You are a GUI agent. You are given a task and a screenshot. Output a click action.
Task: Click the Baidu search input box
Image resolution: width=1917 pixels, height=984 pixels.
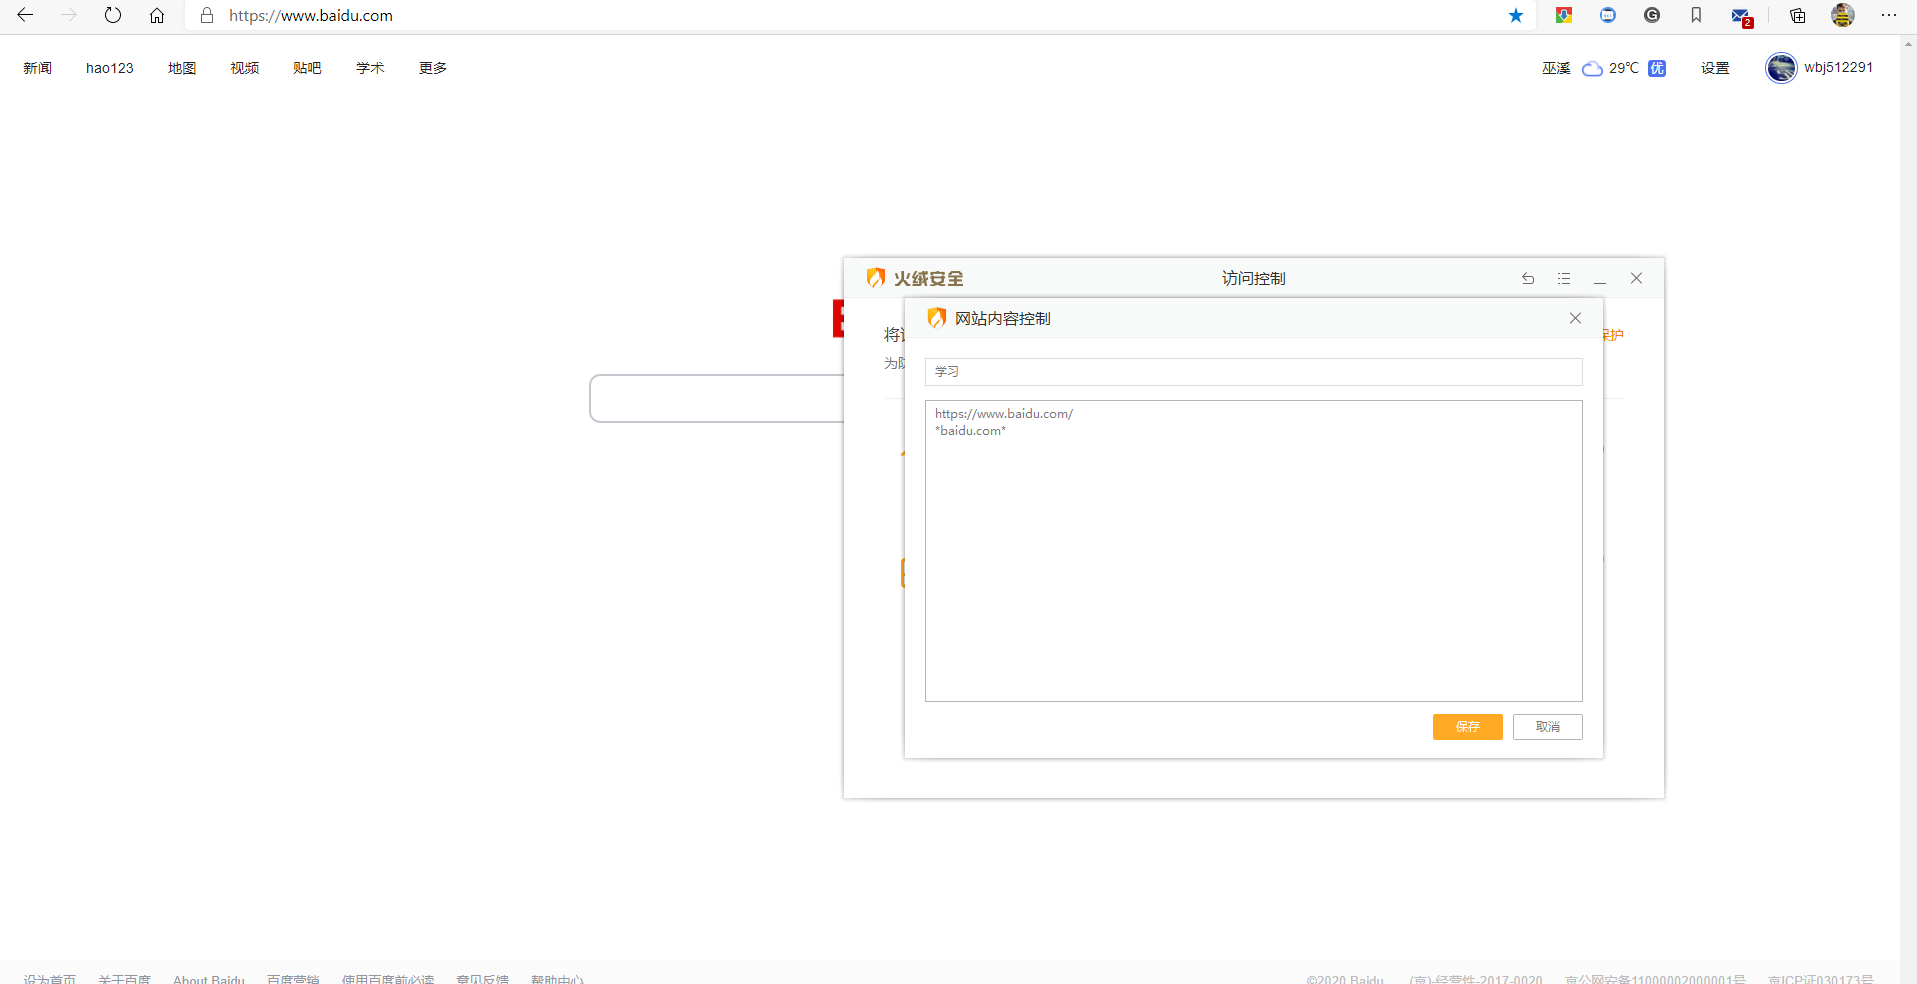(x=716, y=399)
